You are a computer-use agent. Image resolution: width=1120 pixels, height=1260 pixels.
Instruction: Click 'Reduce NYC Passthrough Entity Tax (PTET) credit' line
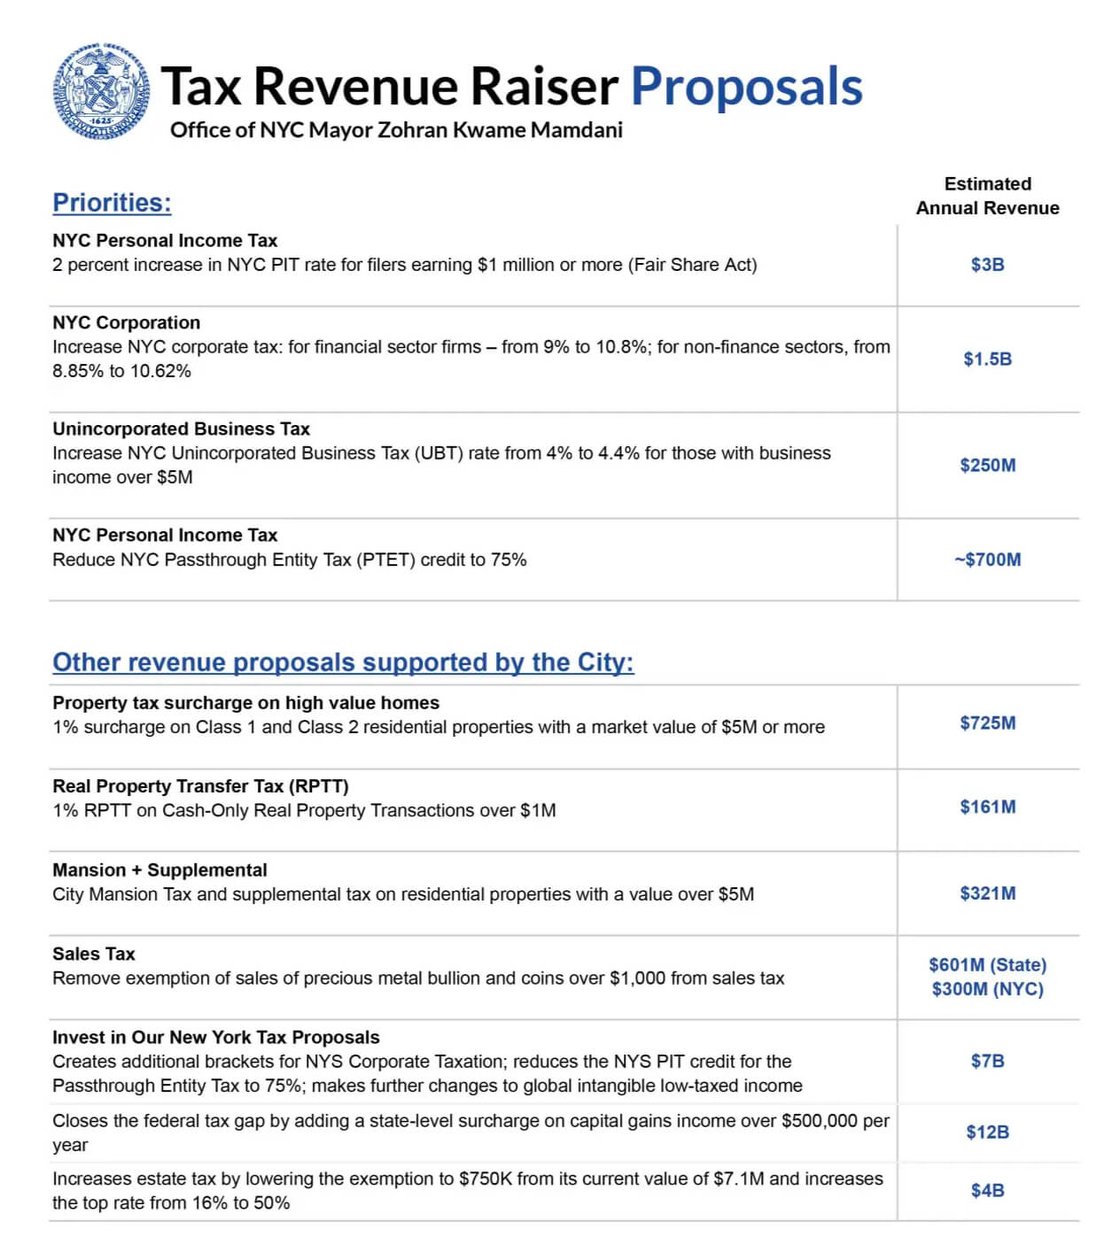coord(289,560)
